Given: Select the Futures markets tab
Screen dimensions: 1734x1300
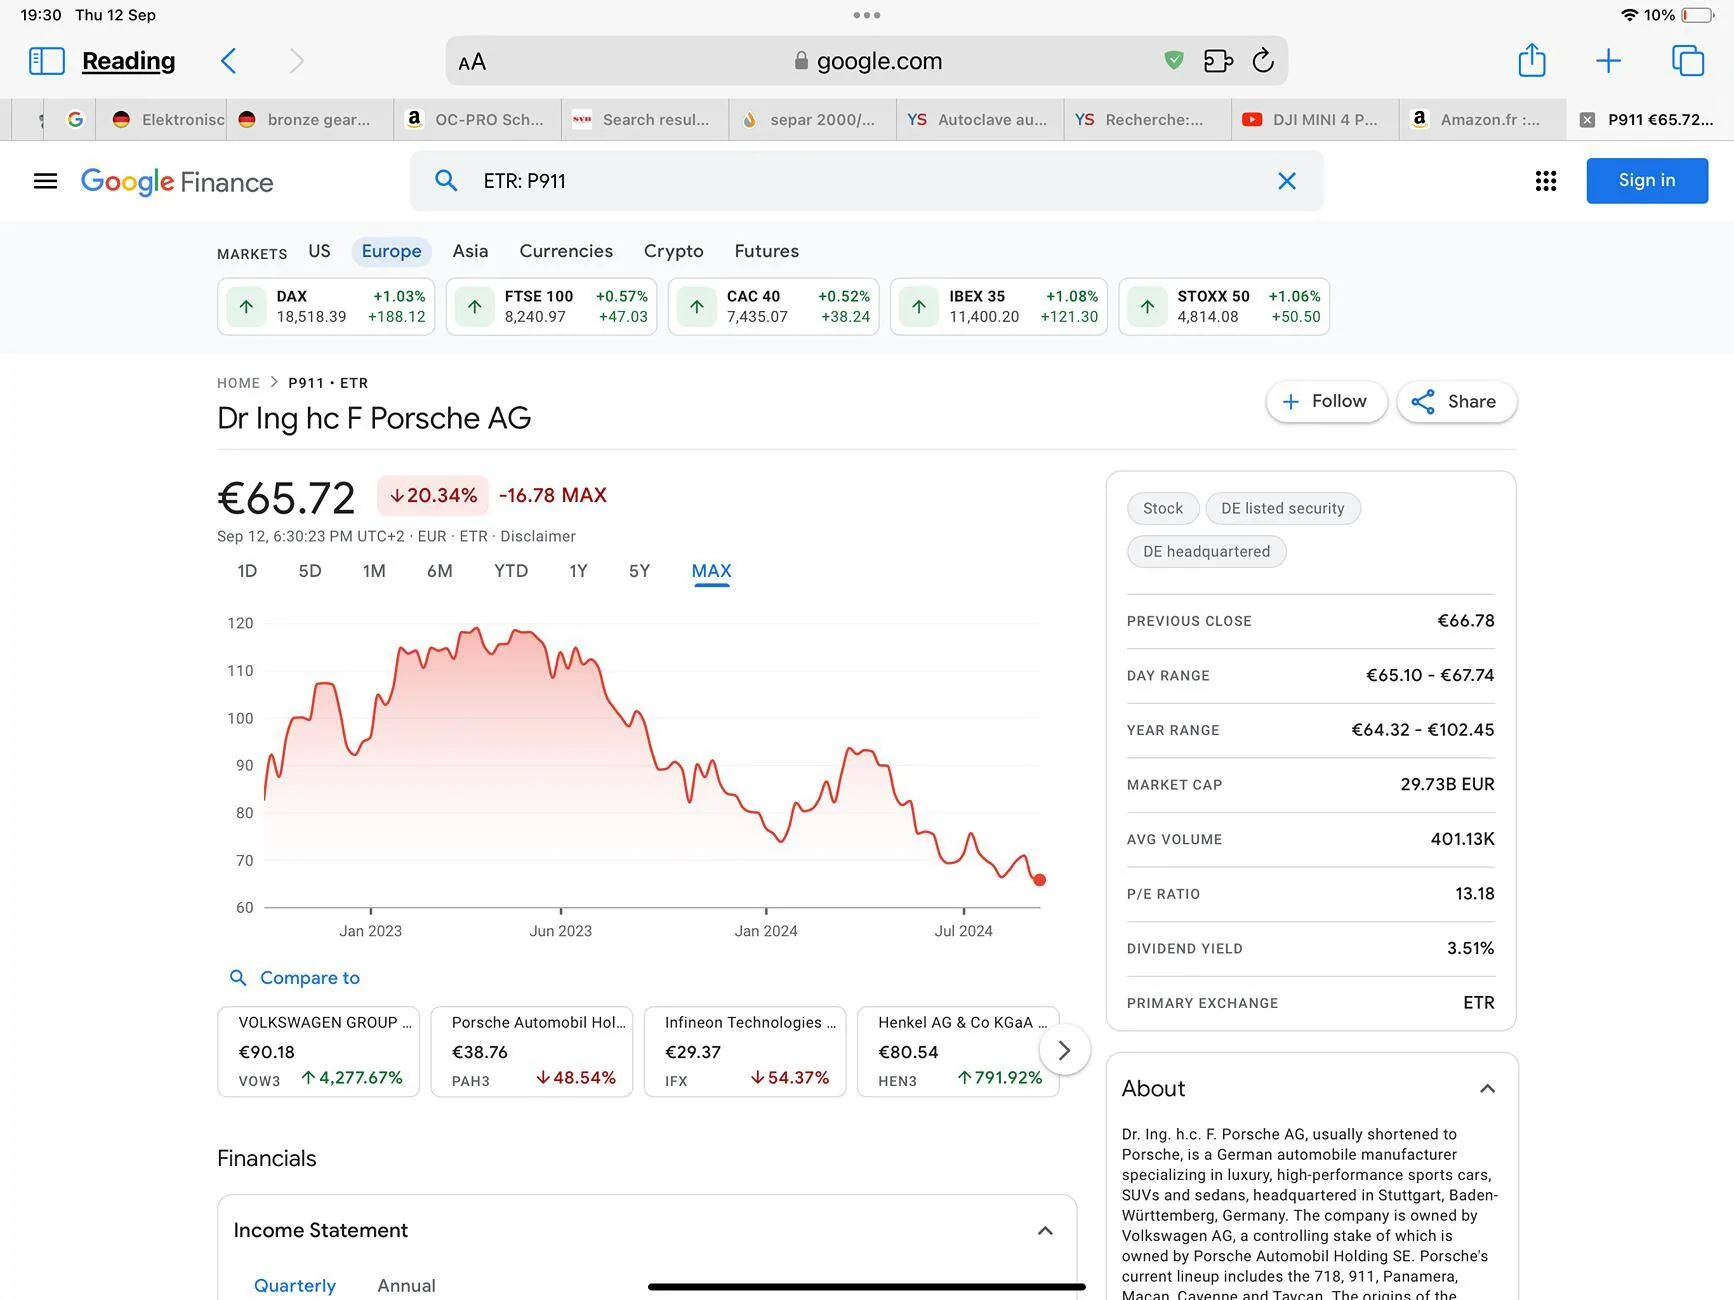Looking at the screenshot, I should point(767,251).
